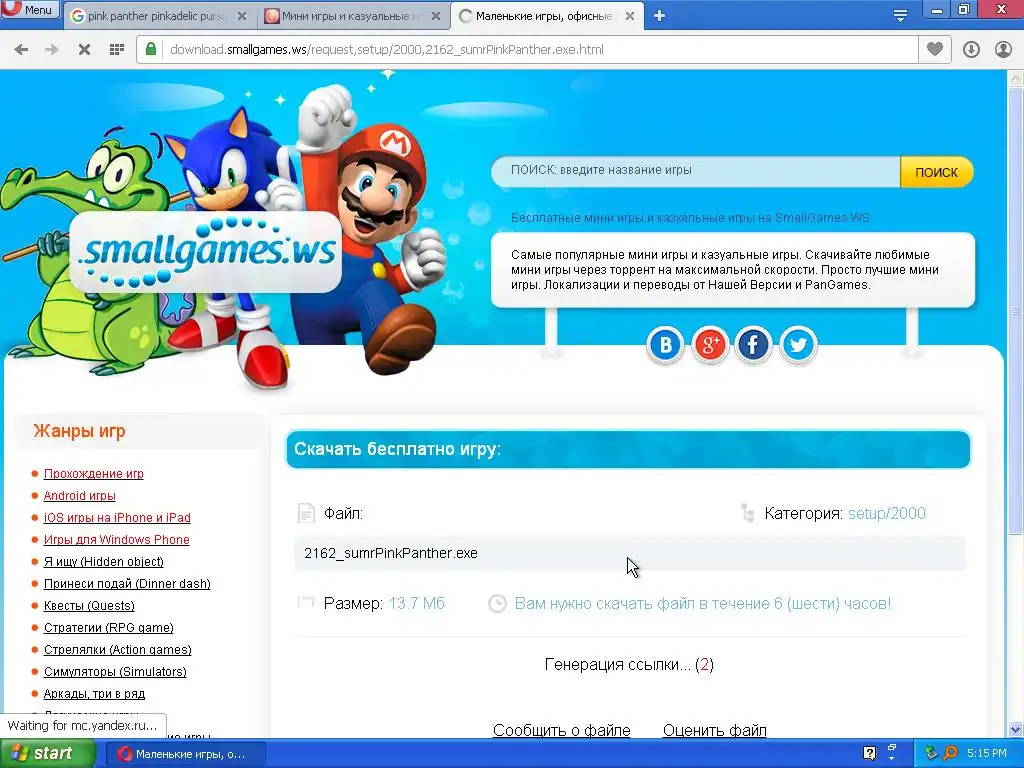Click the vertical scrollbar thumb
Image resolution: width=1024 pixels, height=768 pixels.
click(x=1016, y=310)
